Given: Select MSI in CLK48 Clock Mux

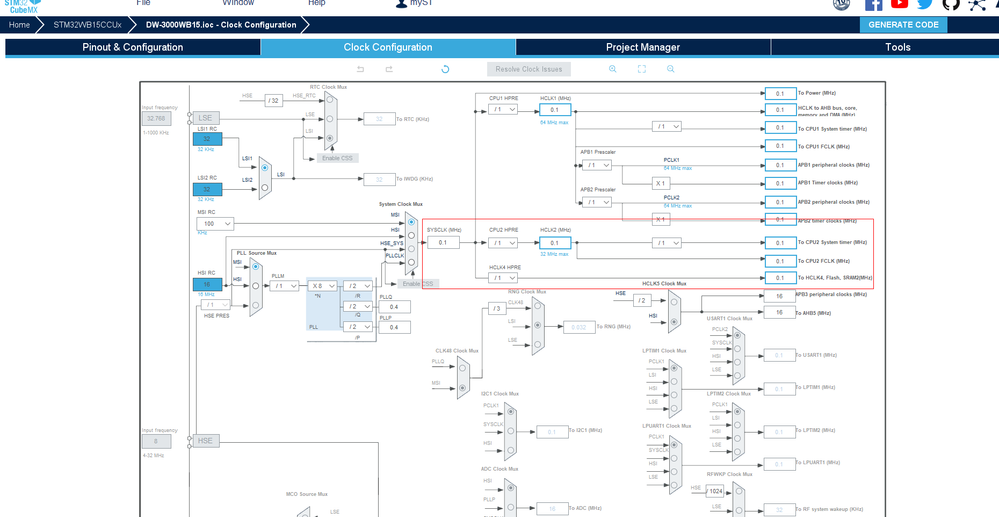Looking at the screenshot, I should 462,387.
